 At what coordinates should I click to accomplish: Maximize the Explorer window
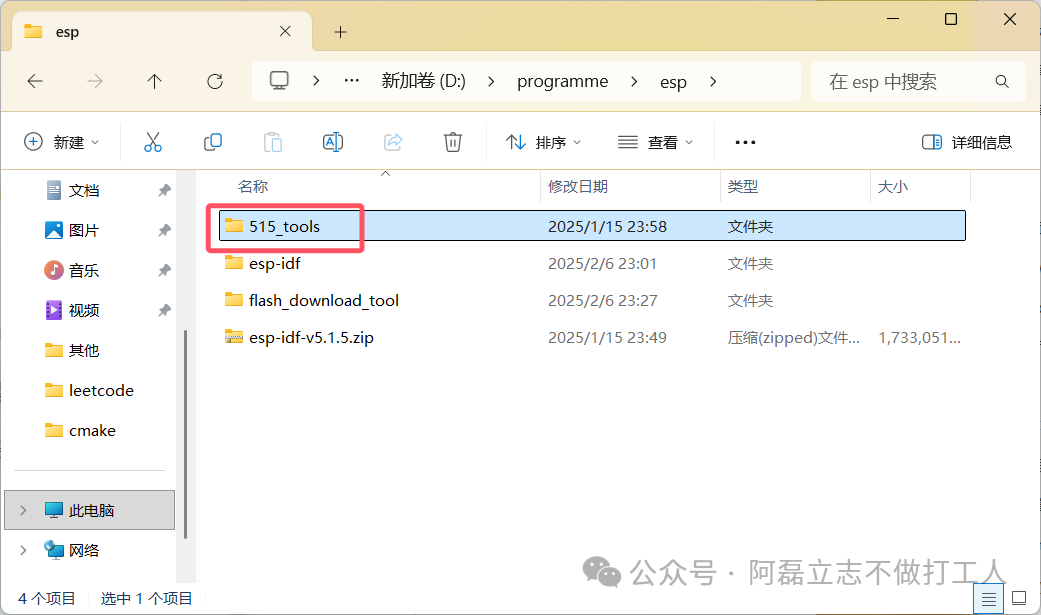[x=951, y=19]
